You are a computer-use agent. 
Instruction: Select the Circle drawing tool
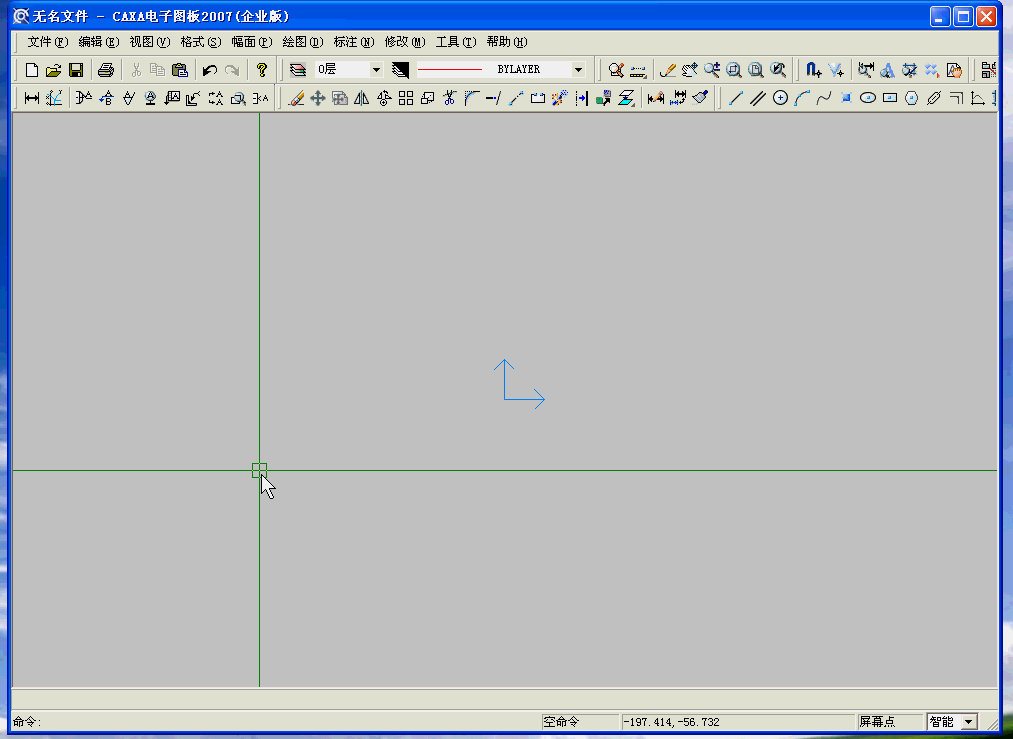pyautogui.click(x=780, y=98)
